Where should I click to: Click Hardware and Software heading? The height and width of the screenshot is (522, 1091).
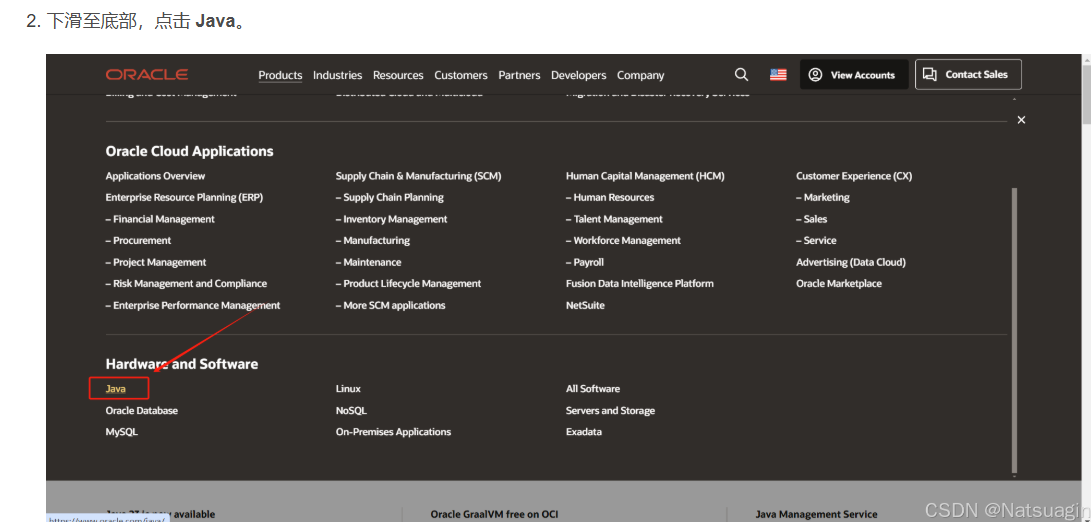(x=182, y=364)
